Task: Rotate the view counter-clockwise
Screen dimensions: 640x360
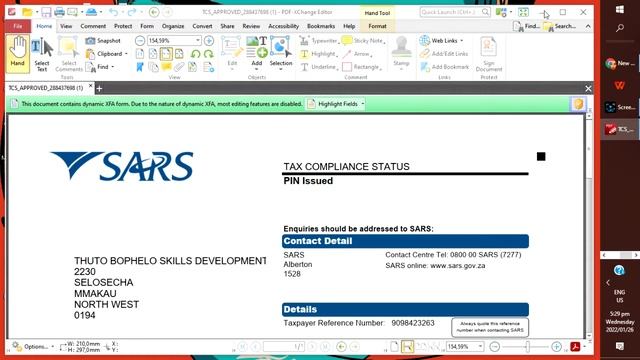Action: pyautogui.click(x=196, y=54)
